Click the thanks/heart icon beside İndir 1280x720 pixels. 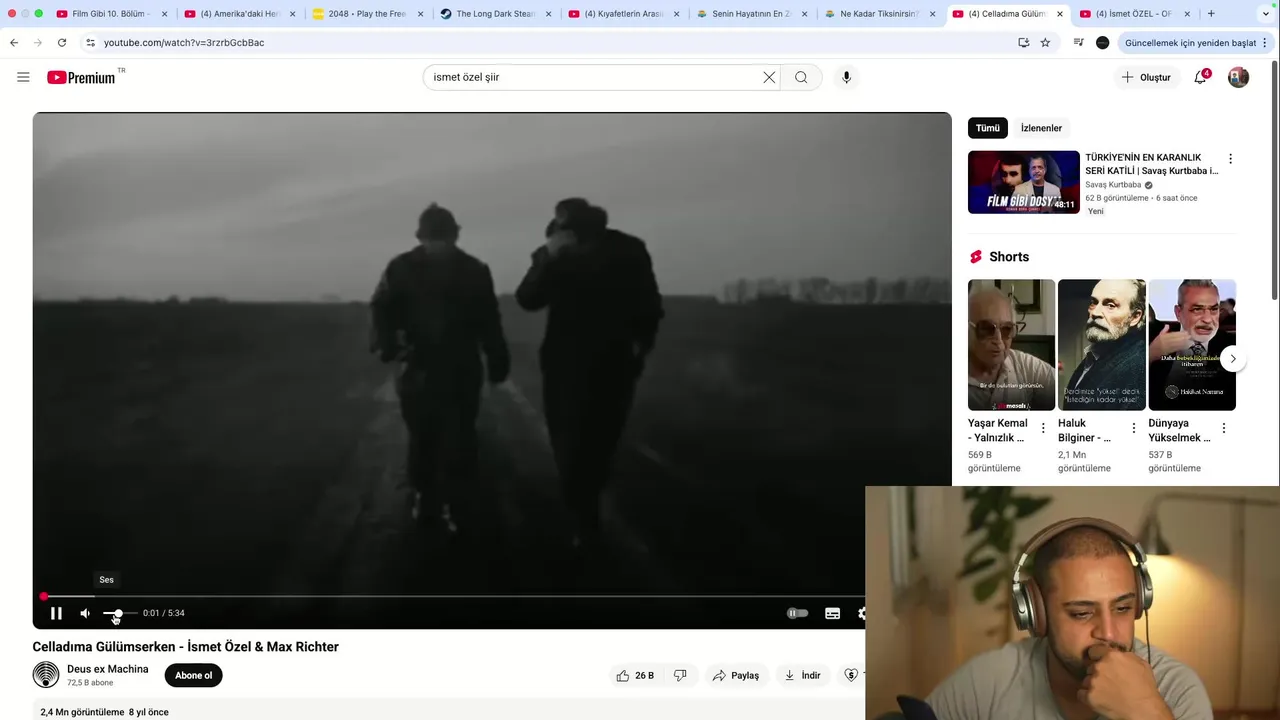point(851,675)
